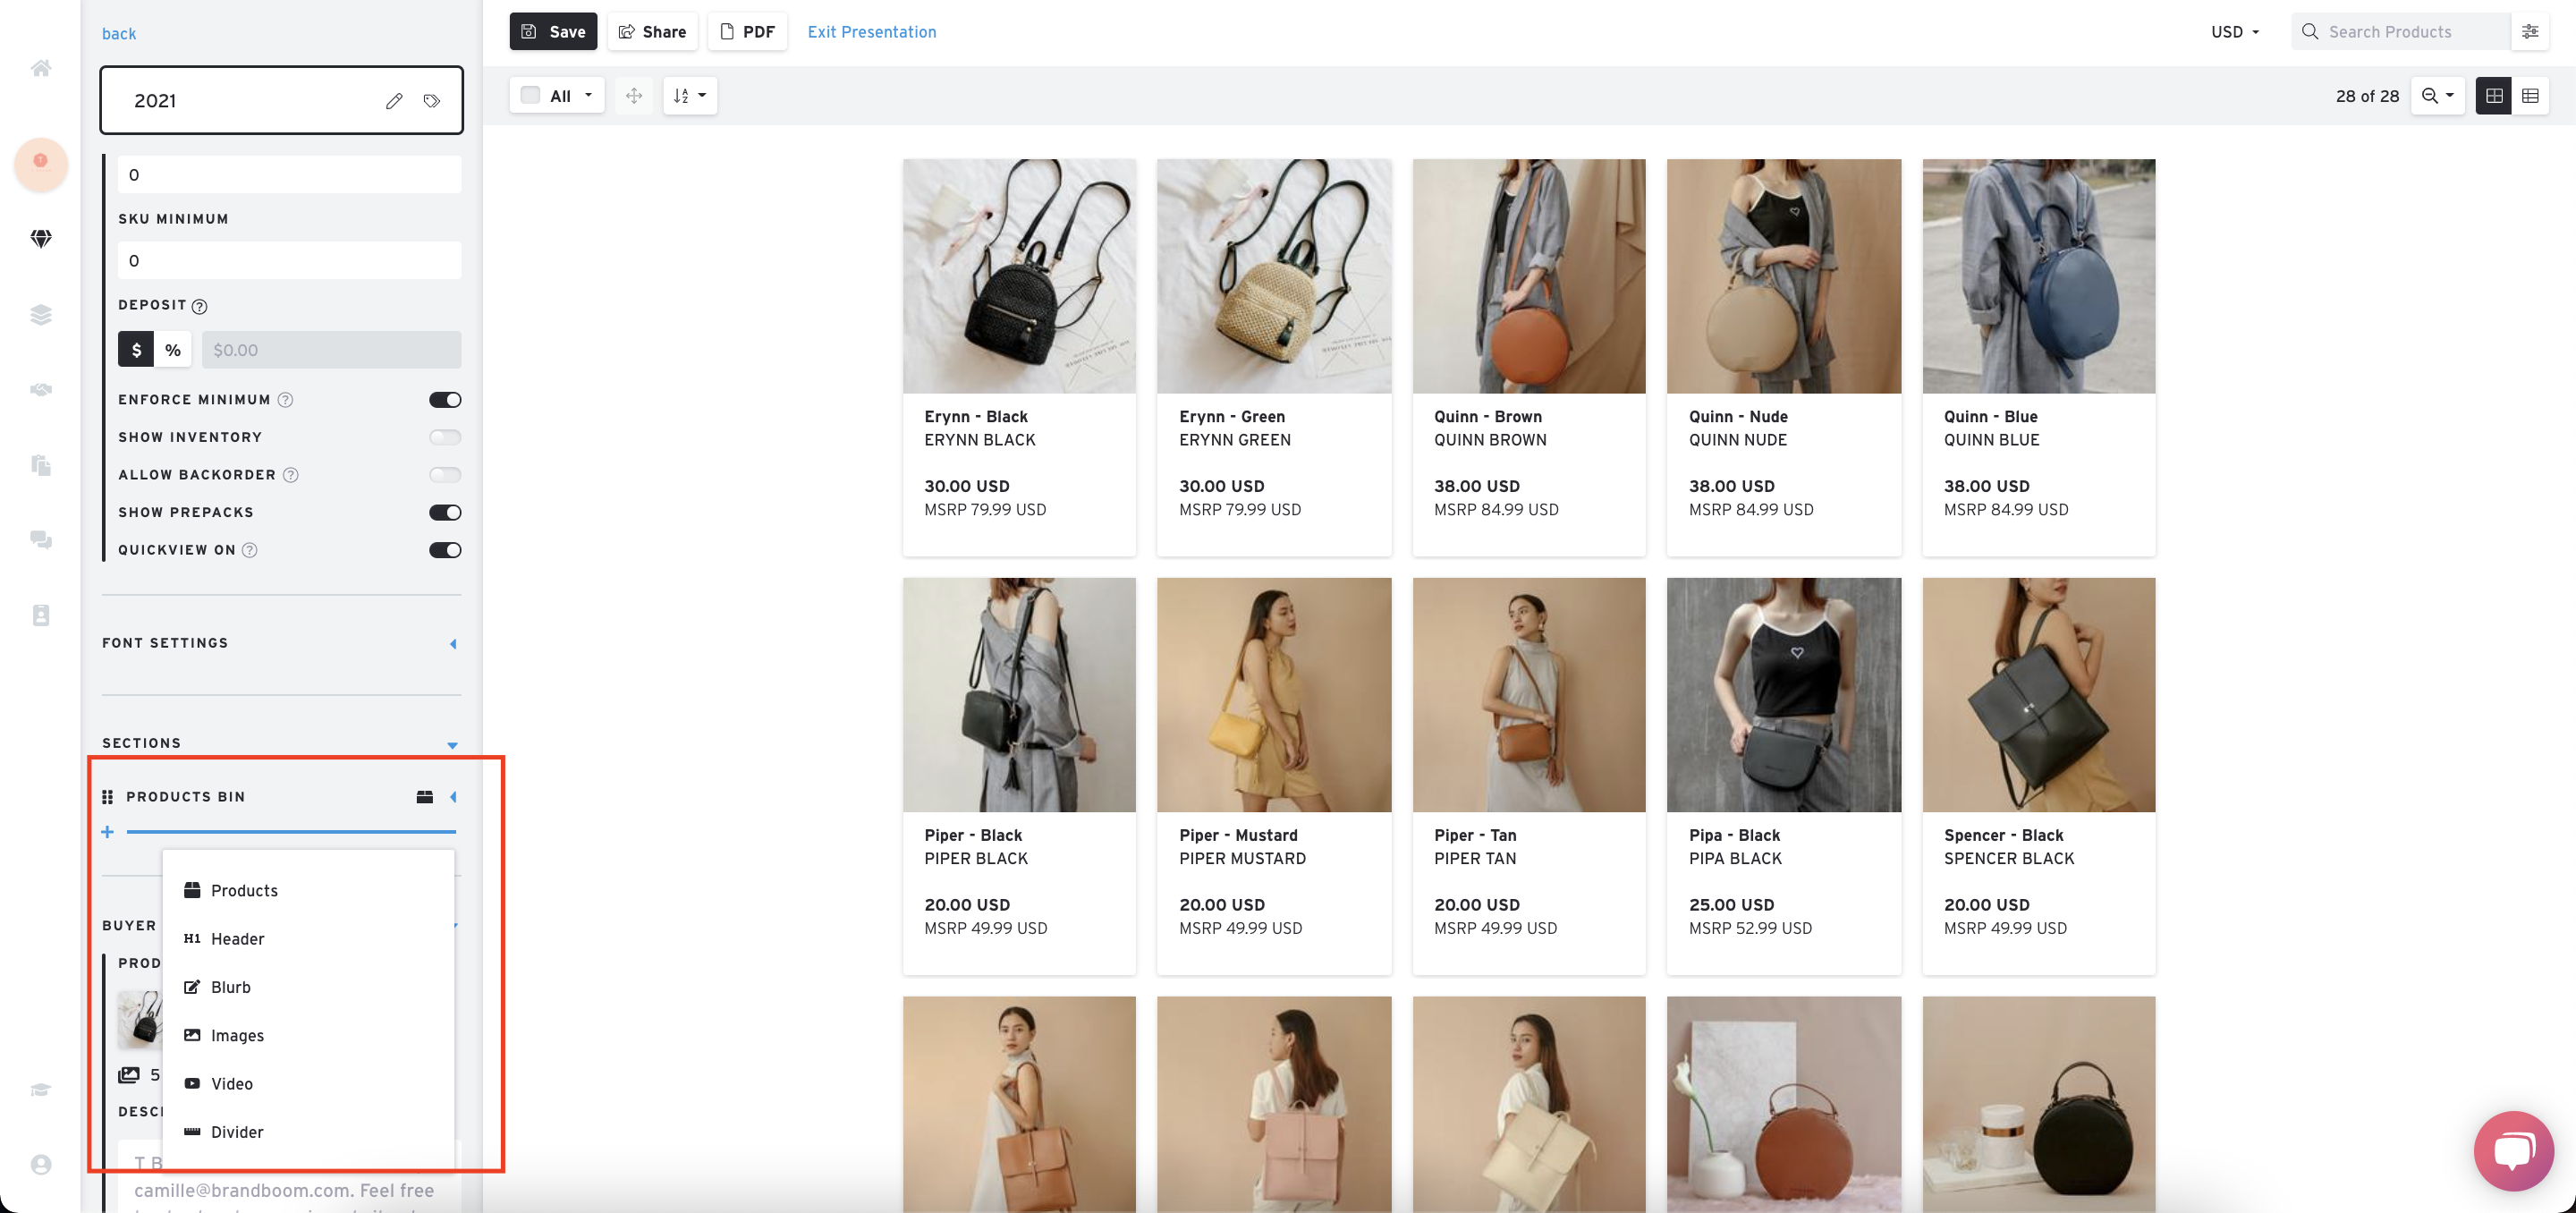This screenshot has width=2576, height=1213.
Task: Click the Products Bin box icon
Action: coord(425,797)
